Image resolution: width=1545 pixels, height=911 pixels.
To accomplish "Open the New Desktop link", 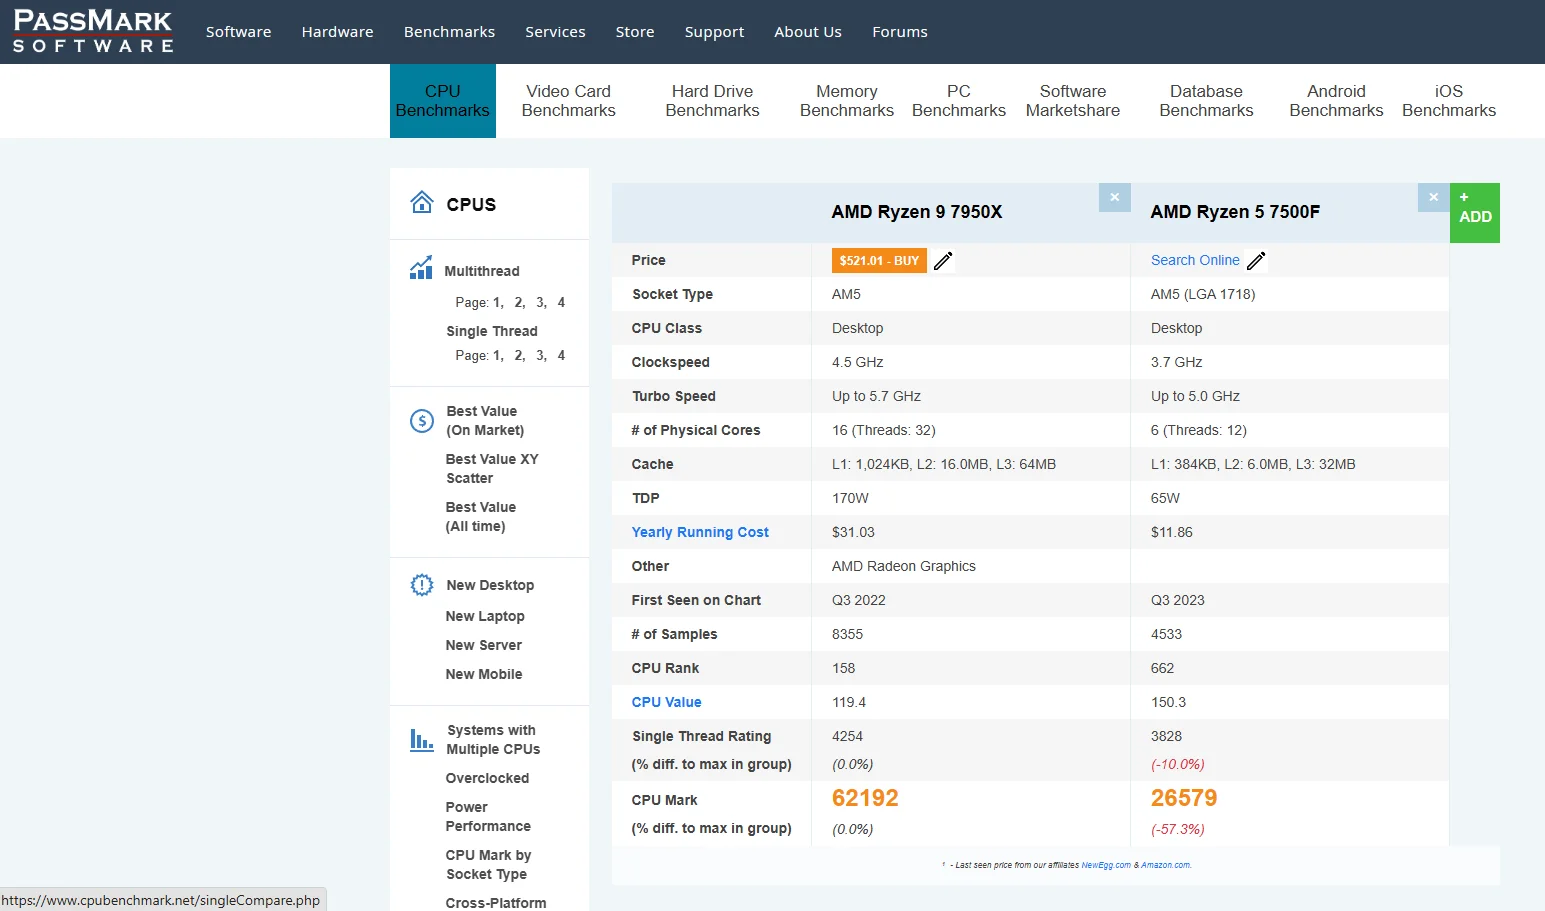I will pyautogui.click(x=490, y=585).
